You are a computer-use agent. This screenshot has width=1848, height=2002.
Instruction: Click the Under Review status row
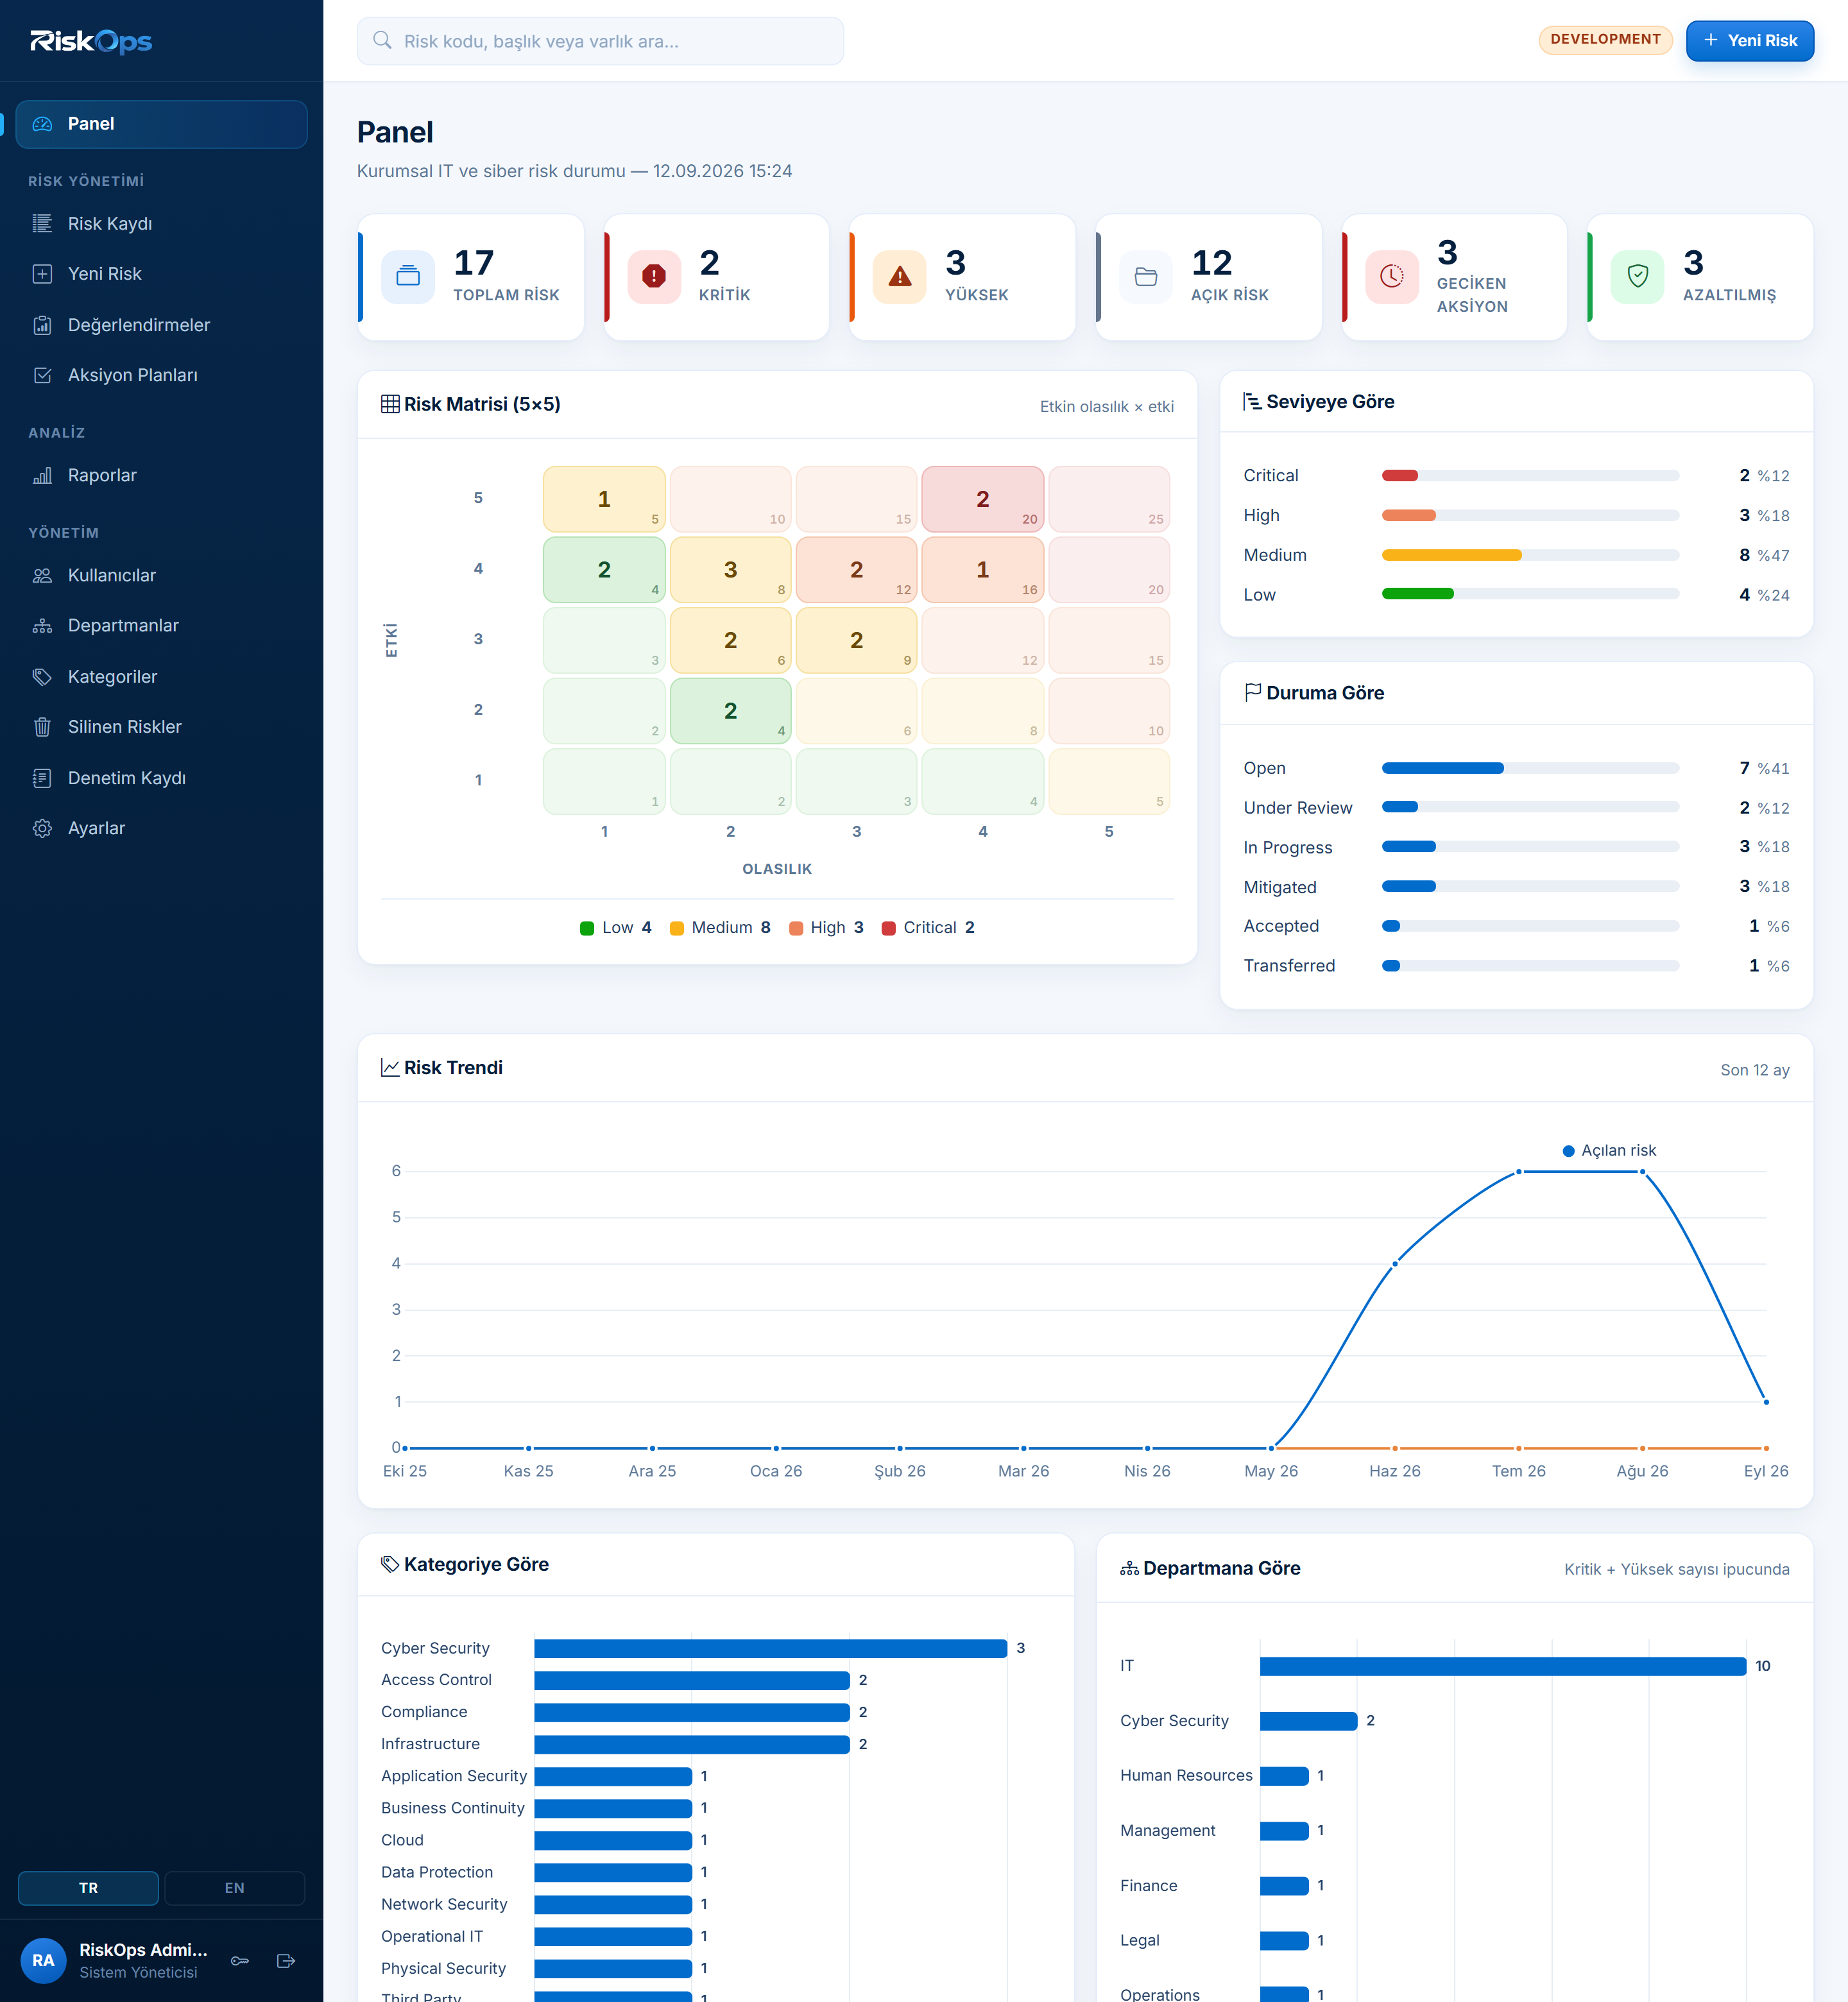(x=1516, y=808)
